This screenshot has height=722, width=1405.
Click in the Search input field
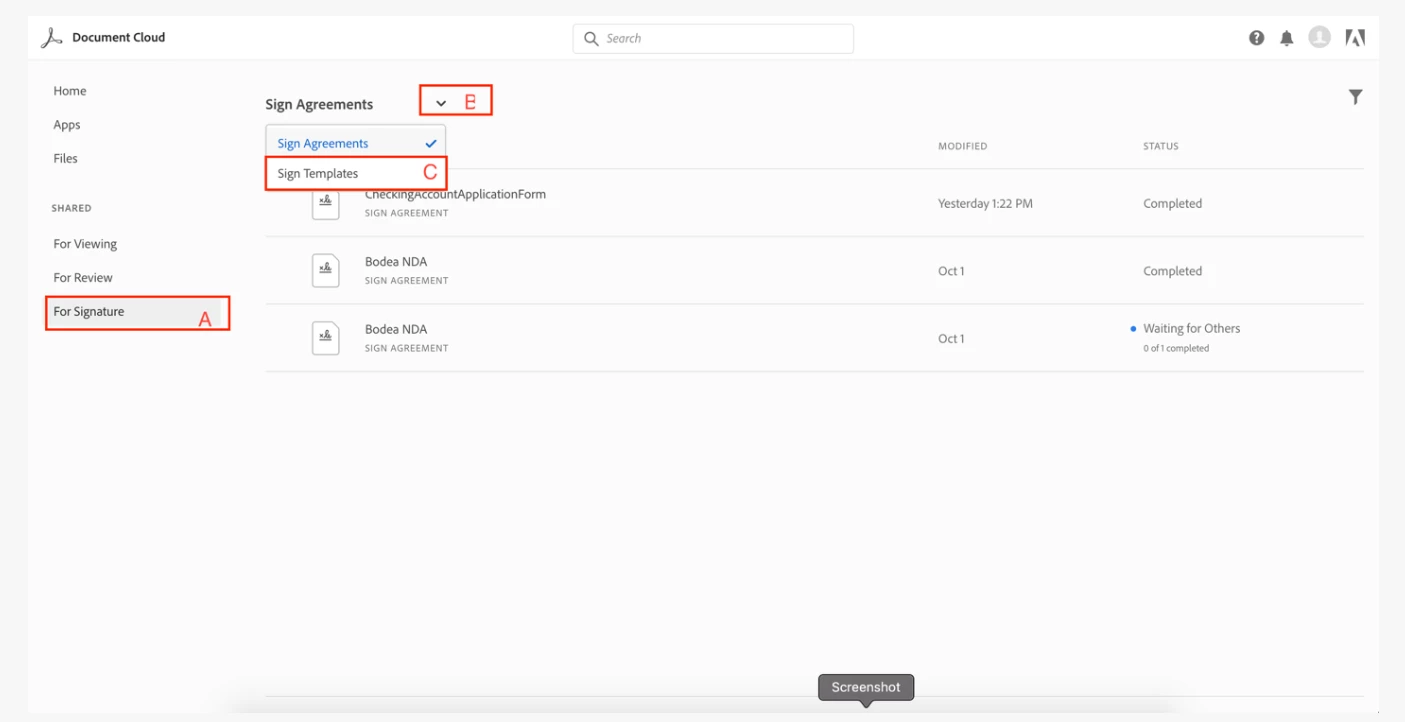coord(713,39)
